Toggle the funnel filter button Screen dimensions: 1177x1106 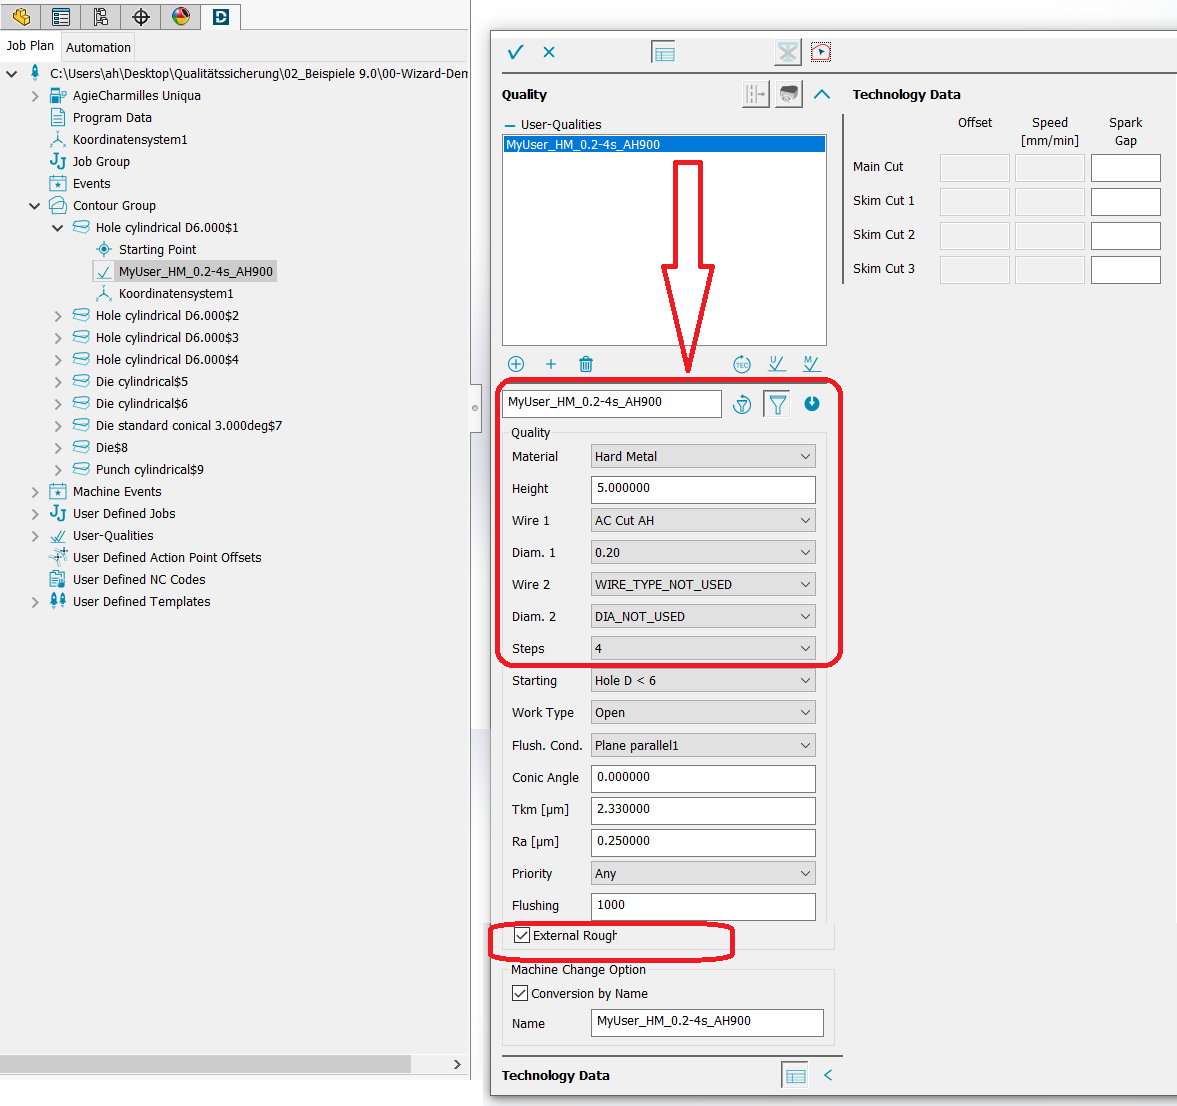pos(777,404)
